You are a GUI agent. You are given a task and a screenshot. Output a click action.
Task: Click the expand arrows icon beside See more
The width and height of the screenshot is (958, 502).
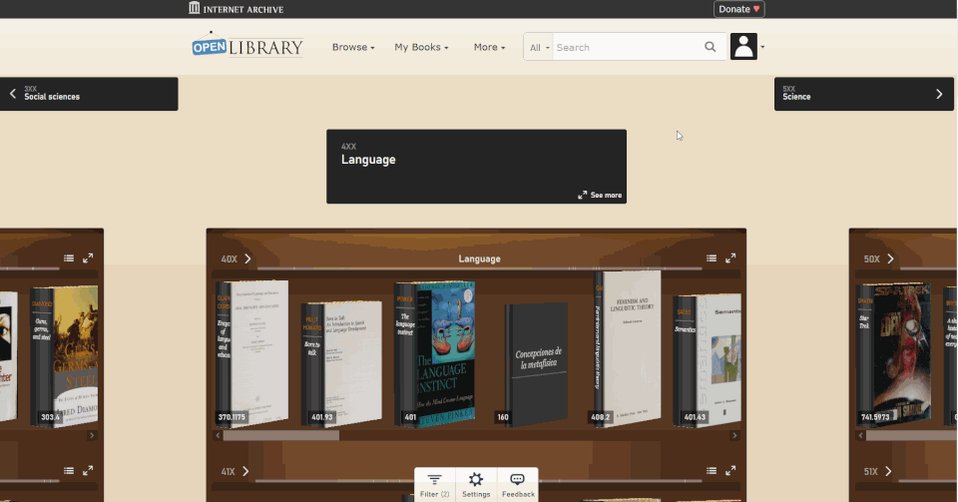[x=582, y=195]
